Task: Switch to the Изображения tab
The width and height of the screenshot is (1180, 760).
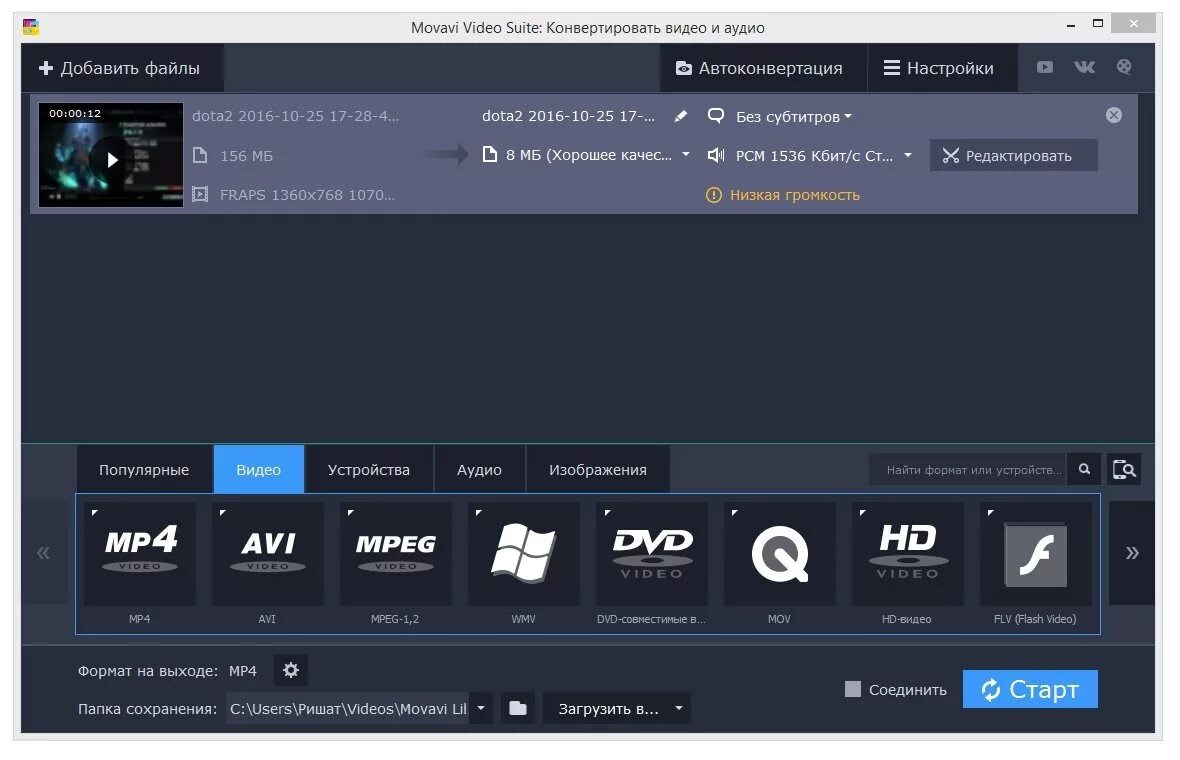Action: coord(598,470)
